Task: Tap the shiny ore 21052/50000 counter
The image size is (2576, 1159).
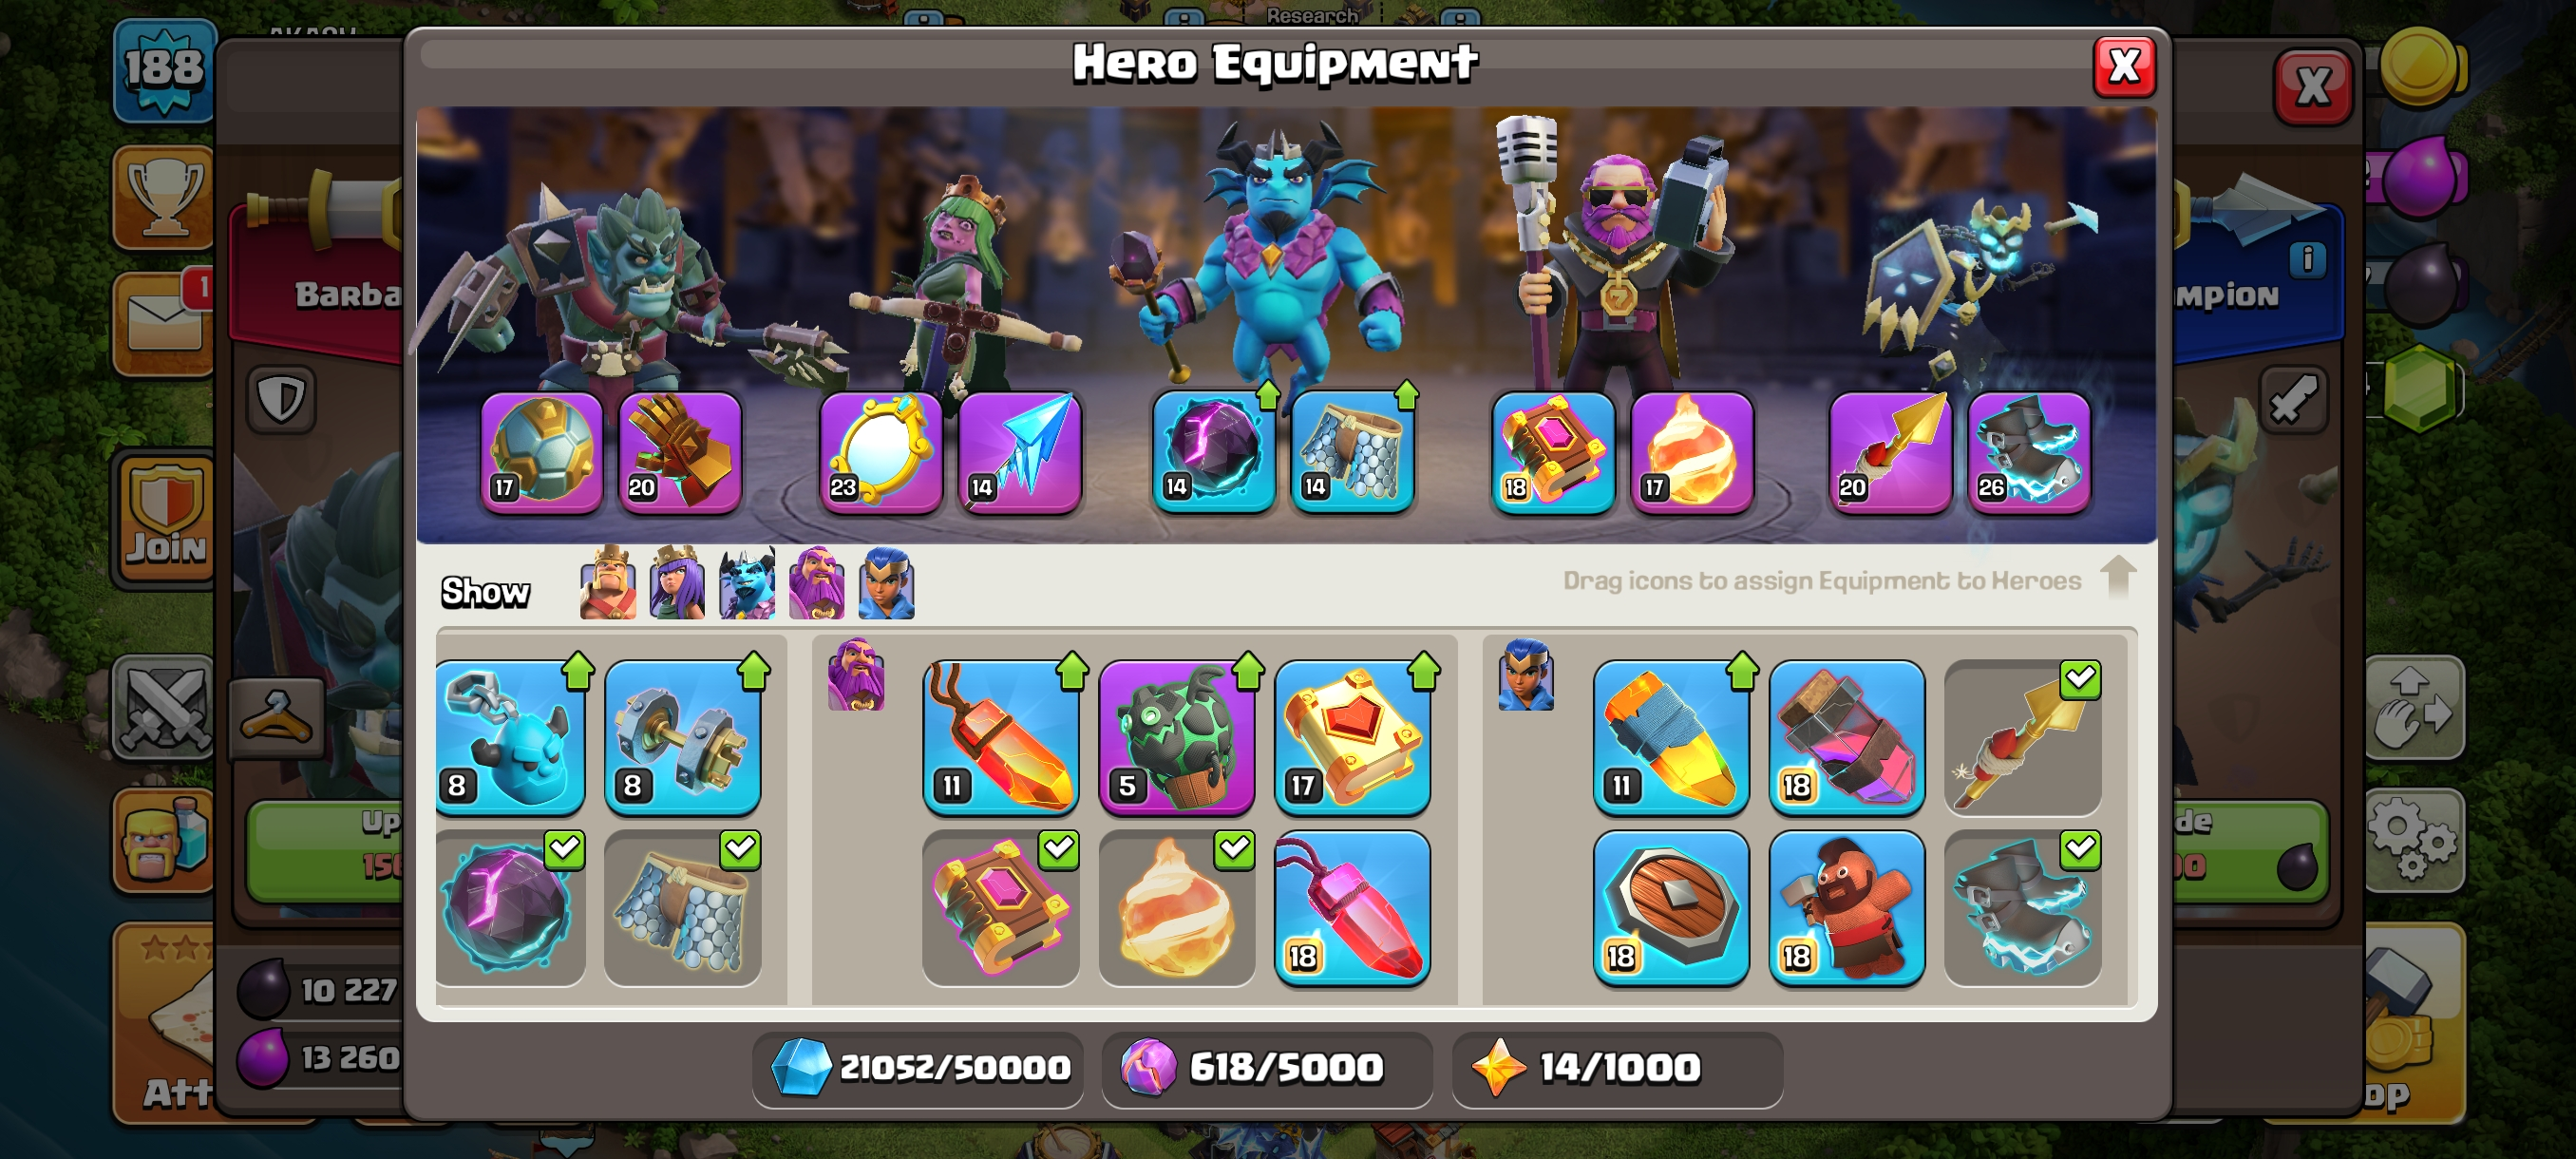Action: 919,1067
